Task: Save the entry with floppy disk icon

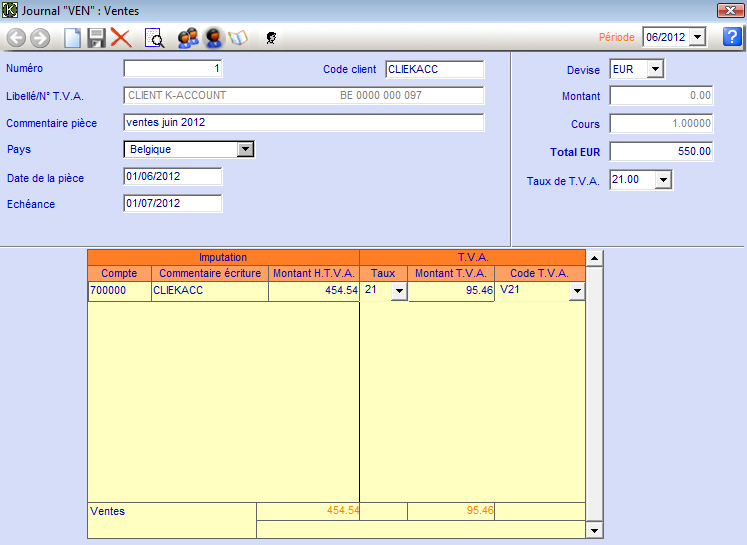Action: [x=96, y=38]
